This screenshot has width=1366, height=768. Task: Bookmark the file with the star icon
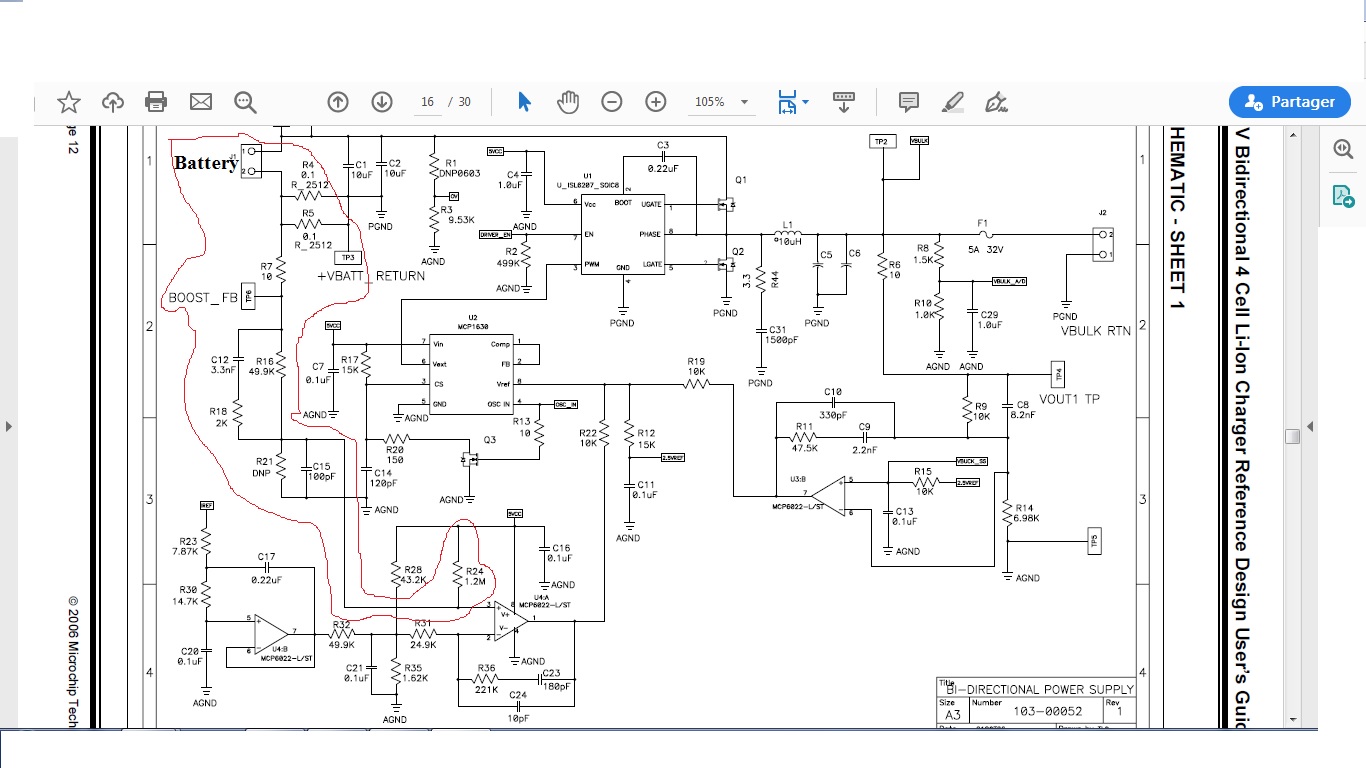pyautogui.click(x=68, y=102)
